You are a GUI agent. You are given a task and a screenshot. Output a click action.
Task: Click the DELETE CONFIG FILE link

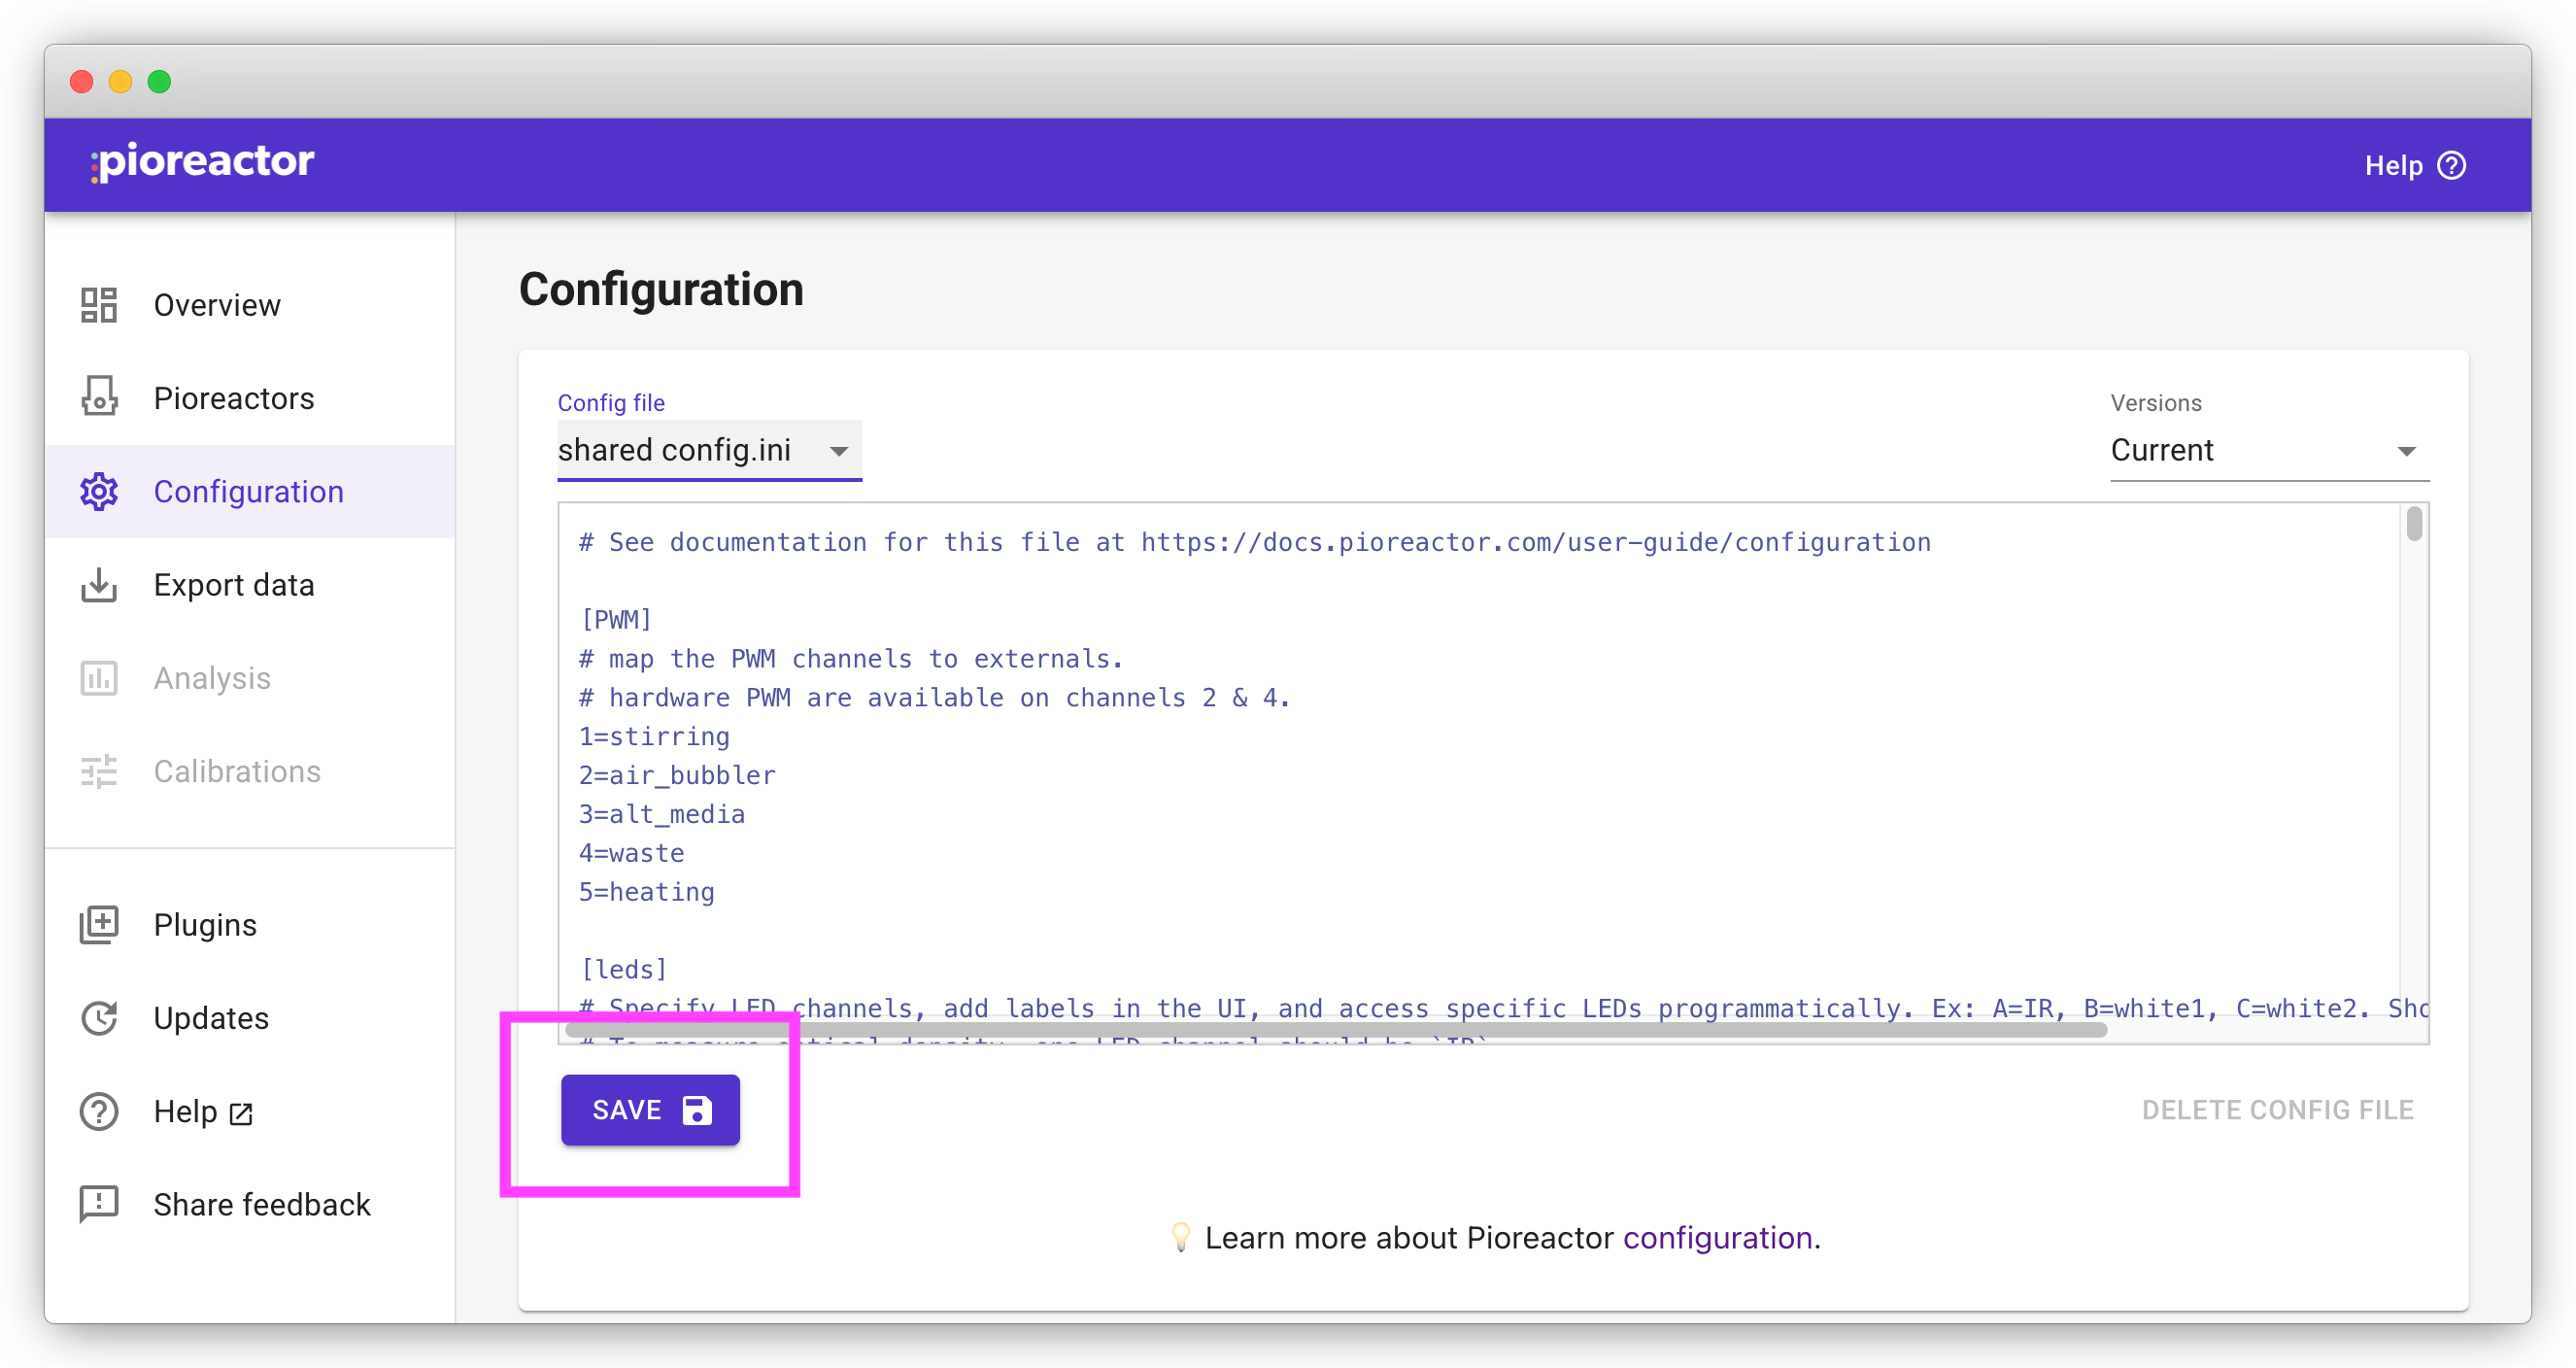2278,1109
